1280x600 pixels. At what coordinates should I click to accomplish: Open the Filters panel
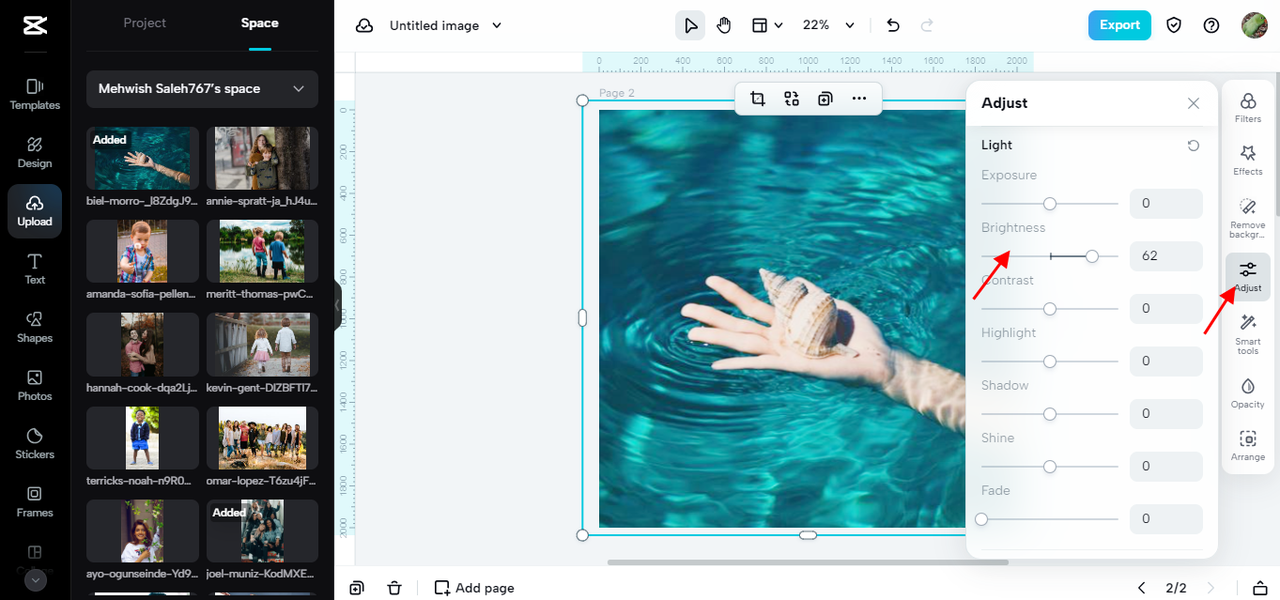click(1248, 108)
